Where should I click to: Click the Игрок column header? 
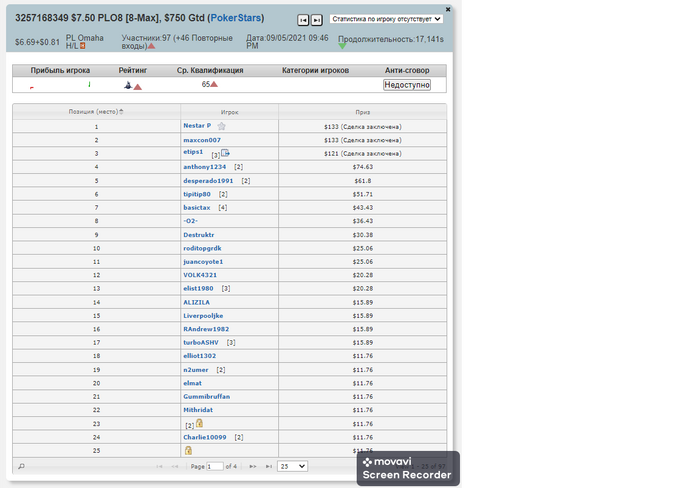click(229, 112)
